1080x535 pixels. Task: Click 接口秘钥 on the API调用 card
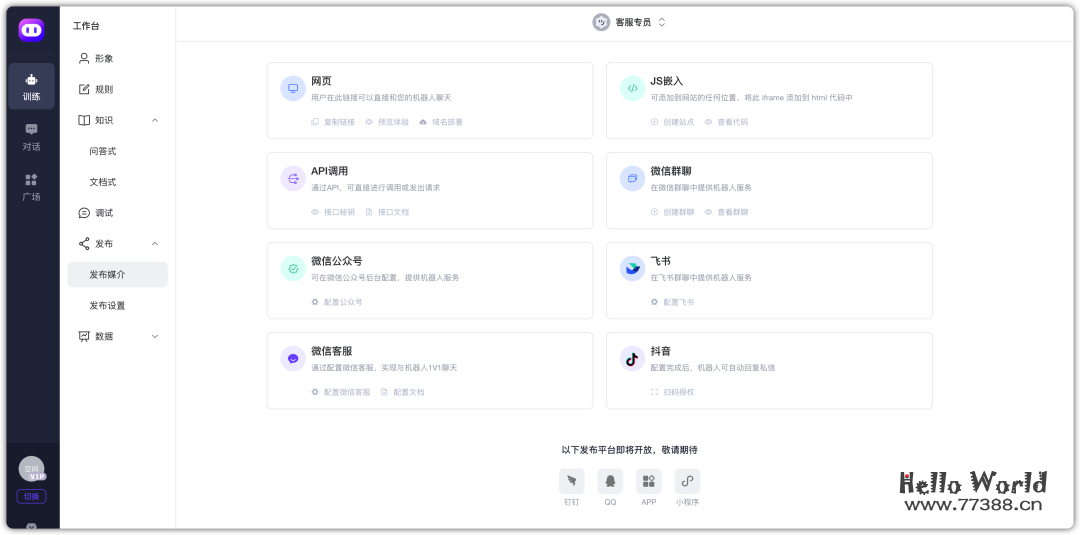click(x=333, y=212)
